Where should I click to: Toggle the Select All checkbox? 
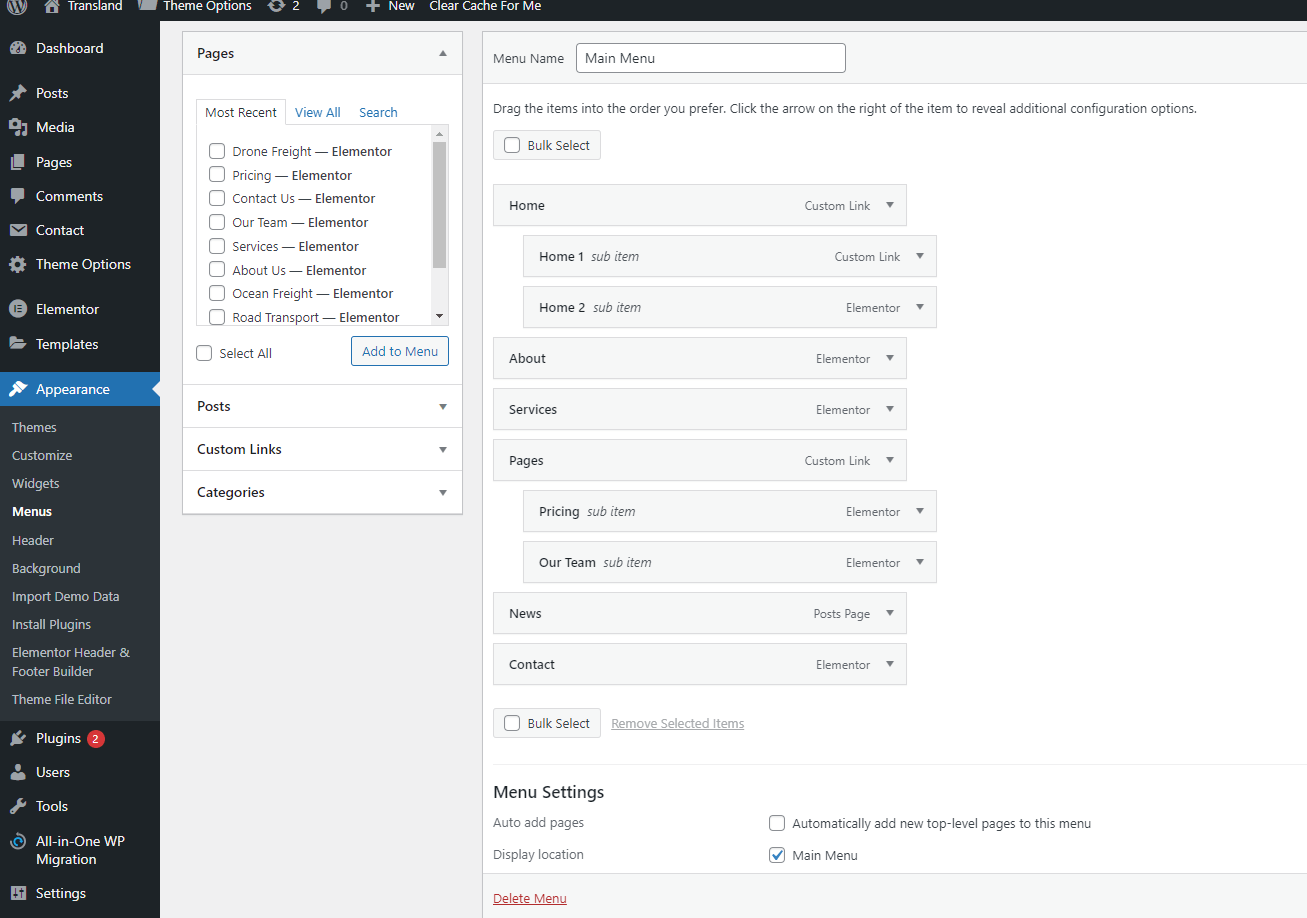click(x=205, y=353)
